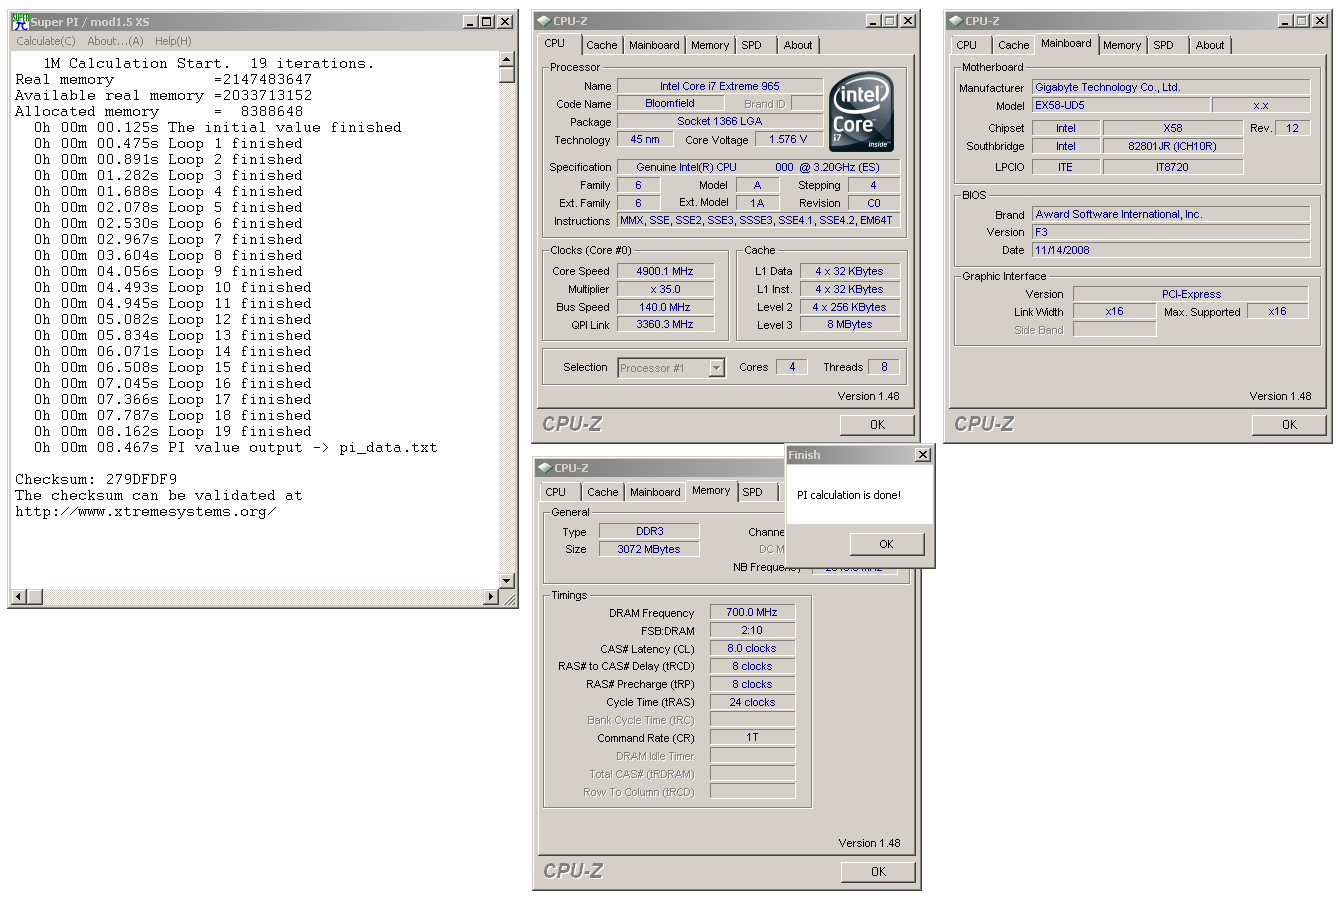Image resolution: width=1342 pixels, height=903 pixels.
Task: Click the Multiplier x 35.0 field
Action: [x=665, y=289]
